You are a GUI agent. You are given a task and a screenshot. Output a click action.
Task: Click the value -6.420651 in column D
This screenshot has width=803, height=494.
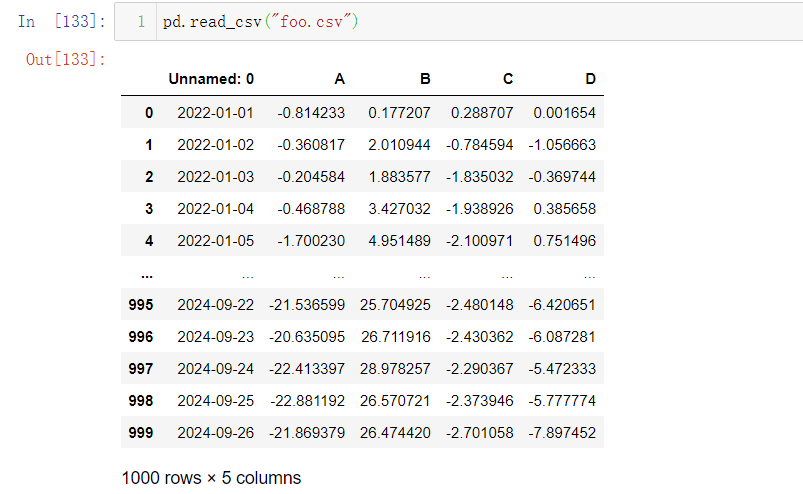(562, 305)
